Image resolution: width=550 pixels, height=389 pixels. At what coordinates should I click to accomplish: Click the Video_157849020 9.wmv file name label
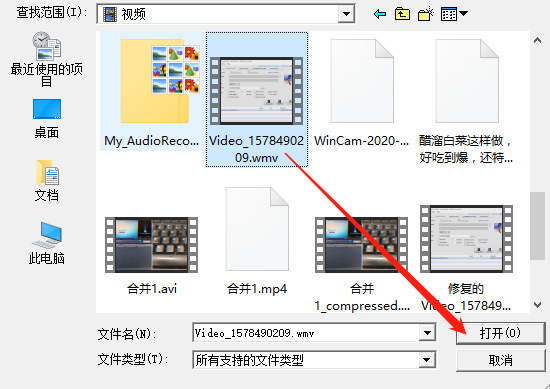(x=256, y=149)
